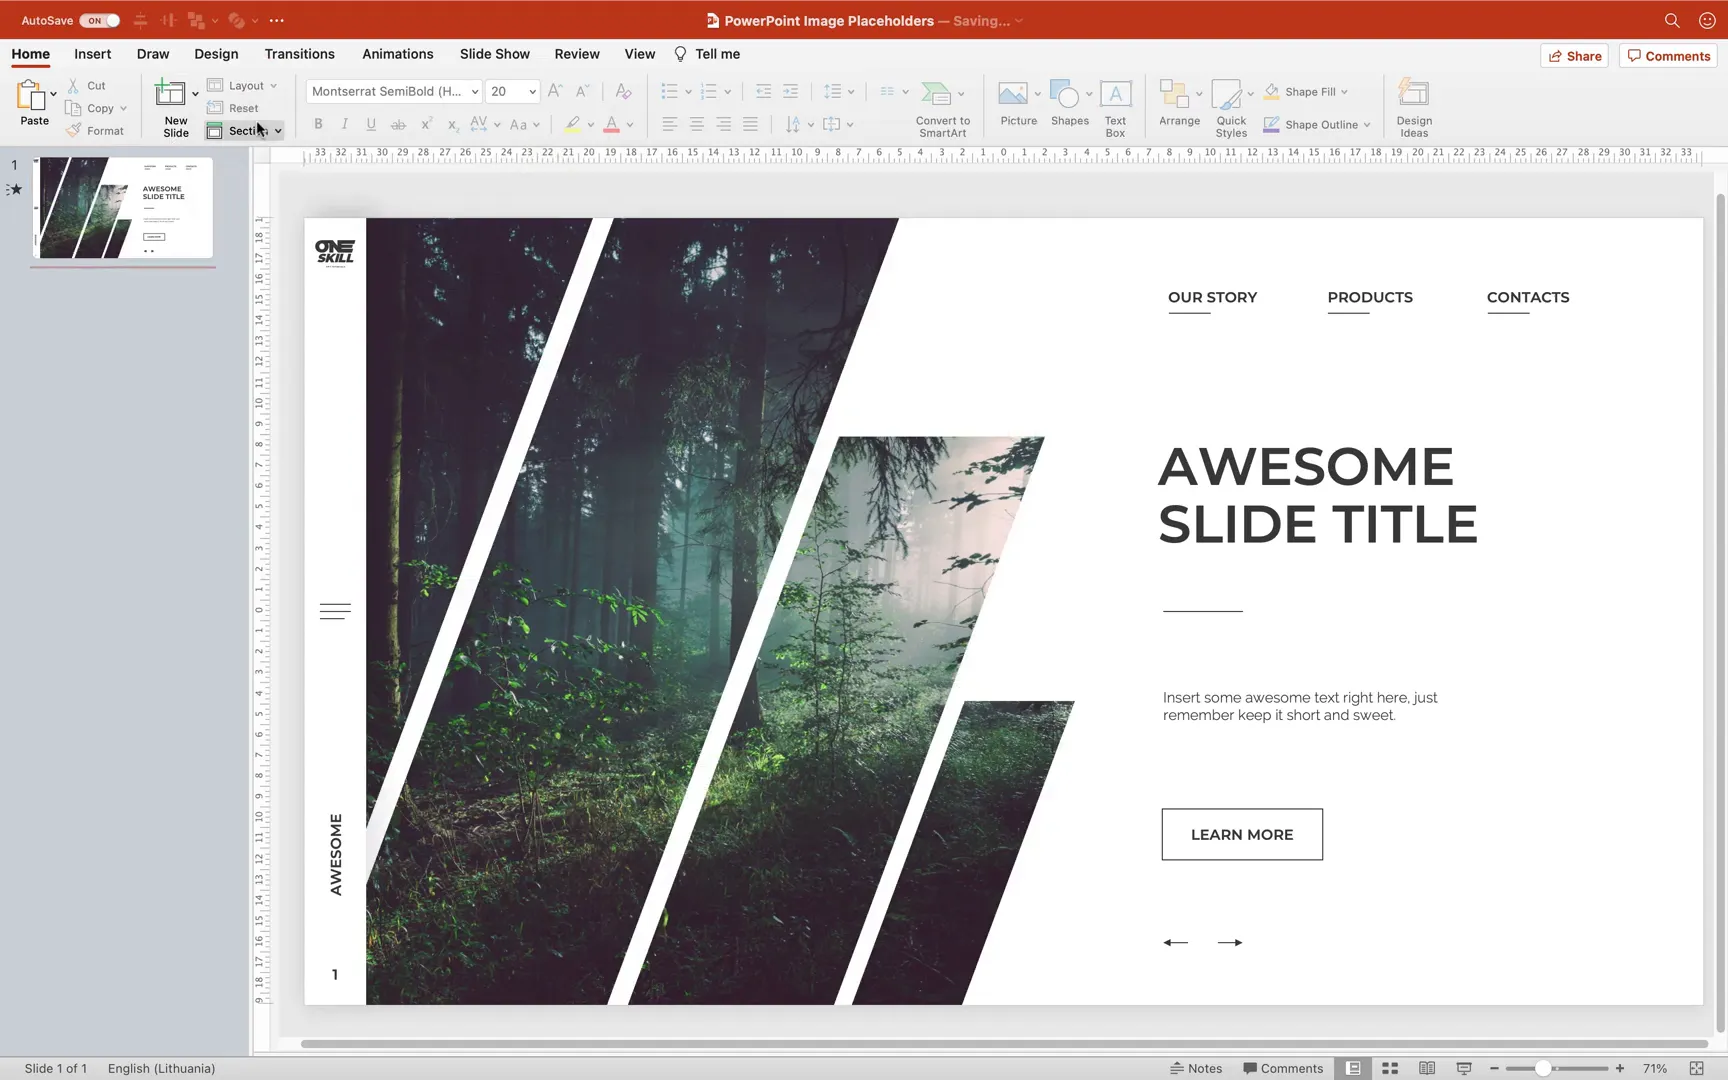
Task: Switch to Slide Sorter view
Action: coord(1390,1068)
